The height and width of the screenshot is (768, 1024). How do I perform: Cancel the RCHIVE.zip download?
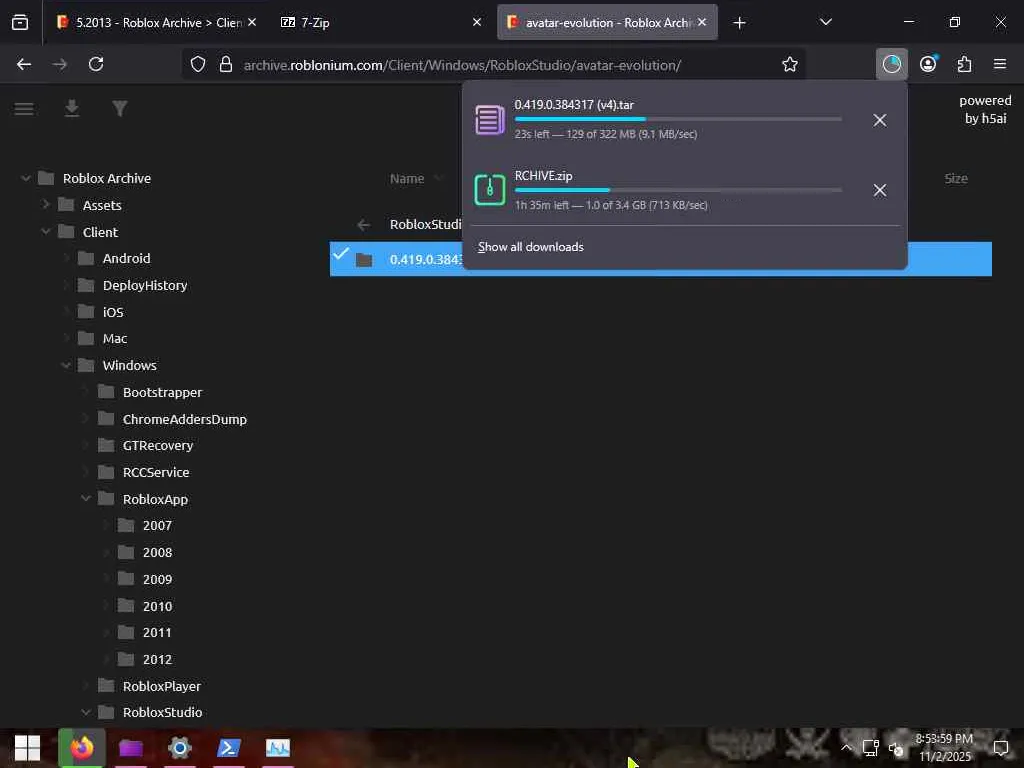(880, 190)
